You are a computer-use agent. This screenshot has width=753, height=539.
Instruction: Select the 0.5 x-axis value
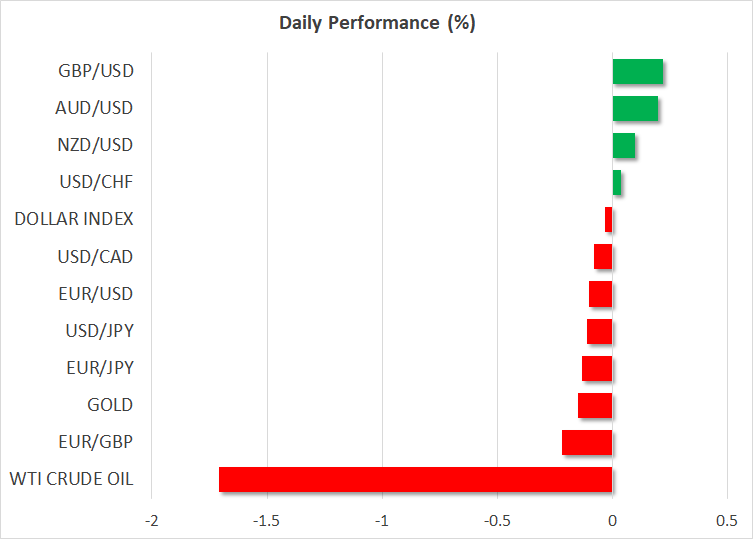click(x=727, y=521)
